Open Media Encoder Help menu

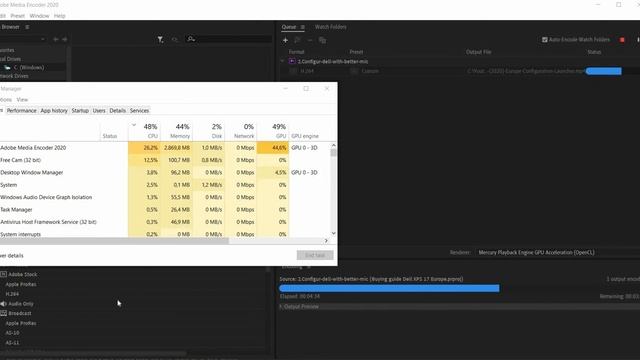click(x=60, y=16)
